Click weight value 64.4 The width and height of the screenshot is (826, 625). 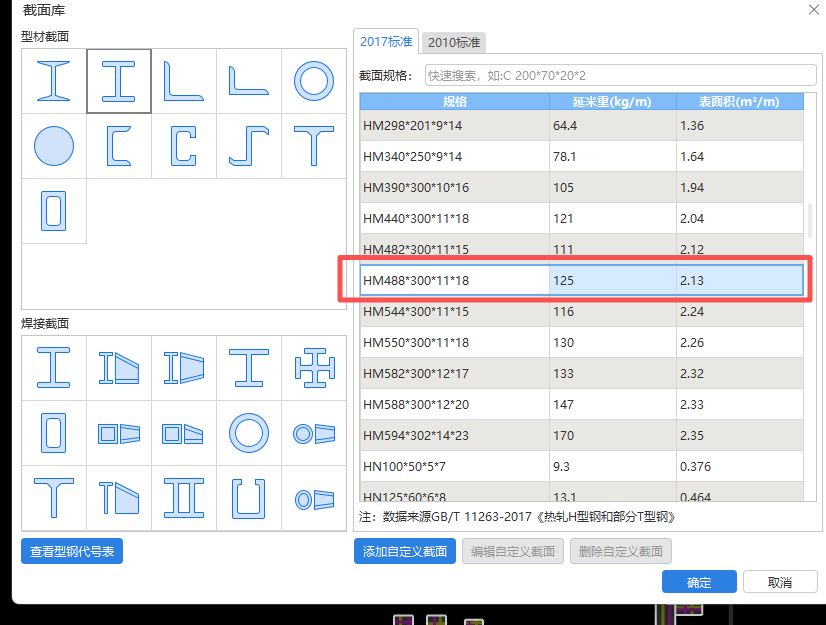pos(565,126)
